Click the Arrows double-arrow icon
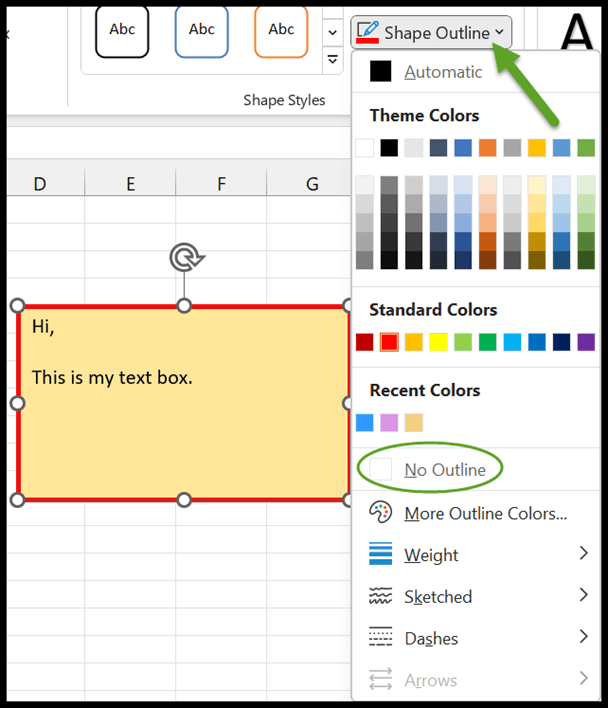The height and width of the screenshot is (708, 608). click(381, 679)
